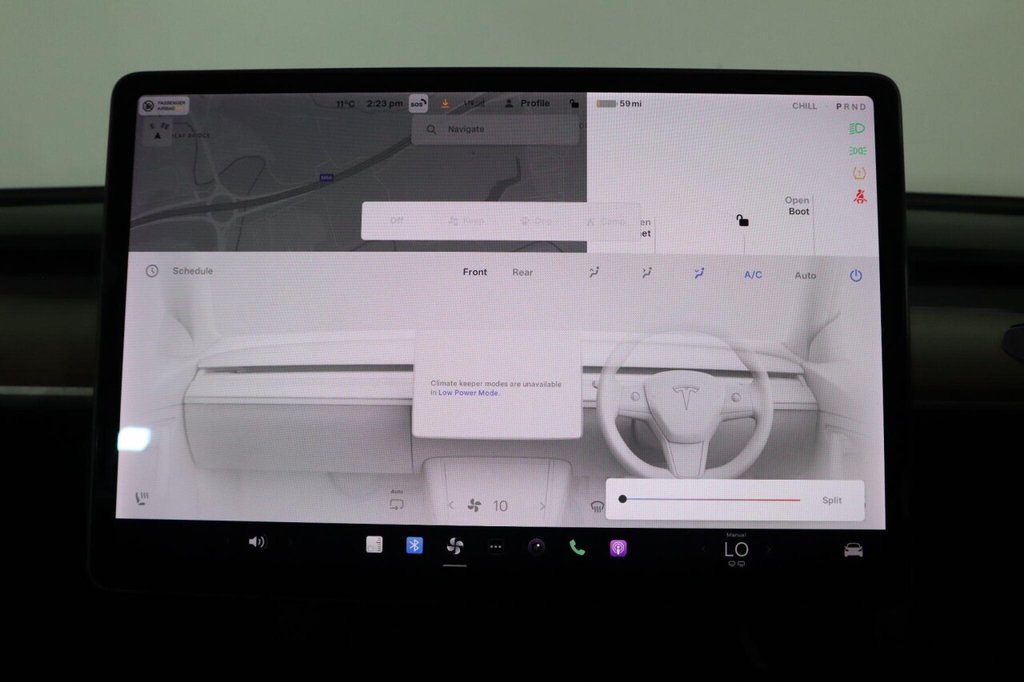Open the Profile menu from the top bar
Viewport: 1024px width, 682px height.
(x=528, y=102)
